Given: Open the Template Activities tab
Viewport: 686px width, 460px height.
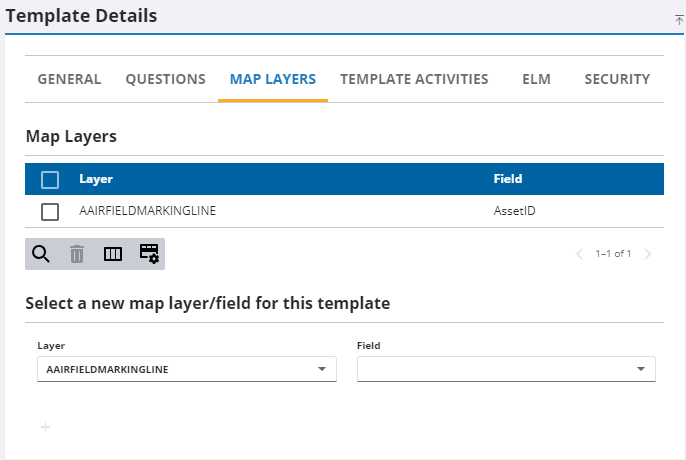Looking at the screenshot, I should click(414, 79).
